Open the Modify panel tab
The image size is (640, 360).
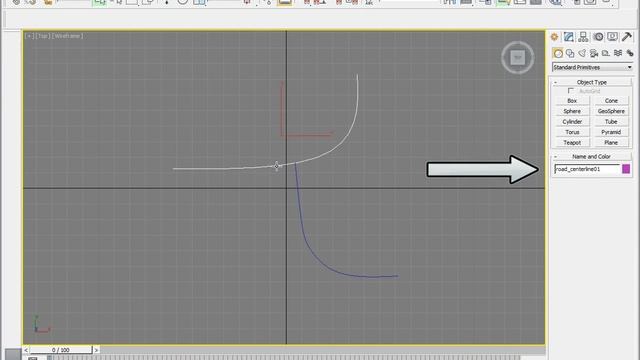tap(569, 37)
